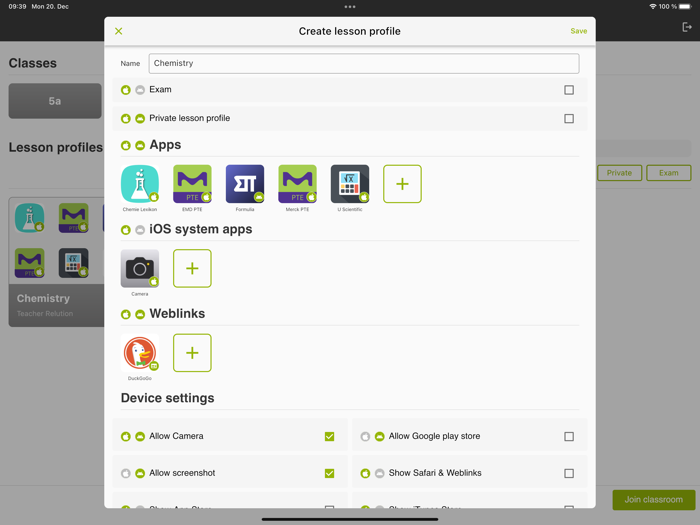Click the Exam filter button in background
Viewport: 700px width, 525px height.
pyautogui.click(x=669, y=173)
